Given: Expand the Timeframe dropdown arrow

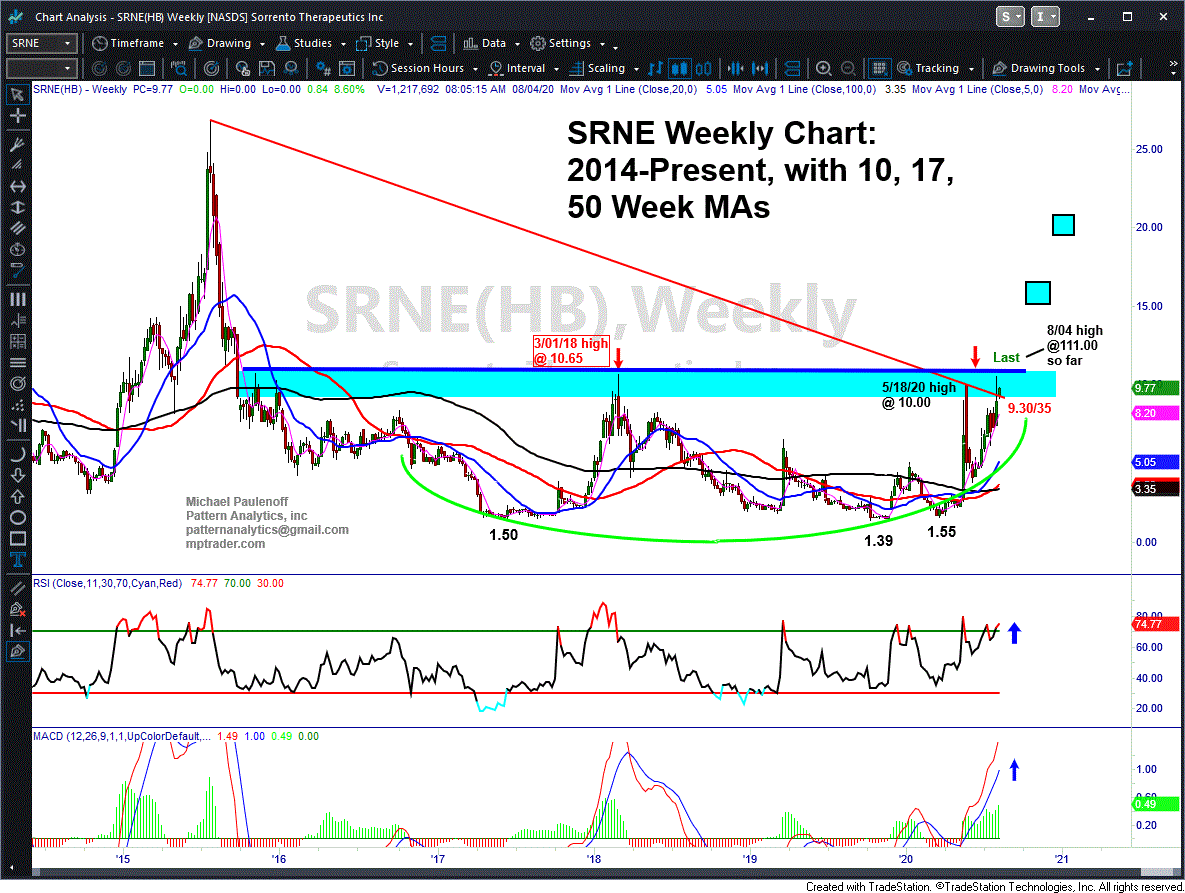Looking at the screenshot, I should 175,44.
